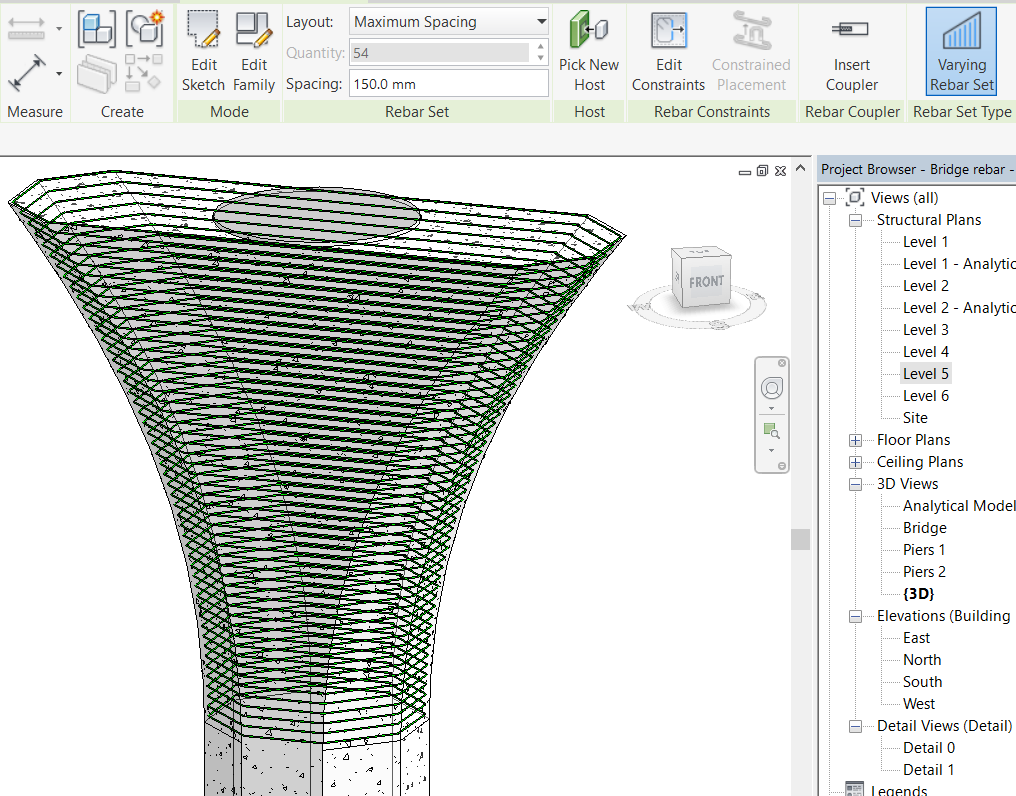Switch to the North elevation view

click(921, 659)
